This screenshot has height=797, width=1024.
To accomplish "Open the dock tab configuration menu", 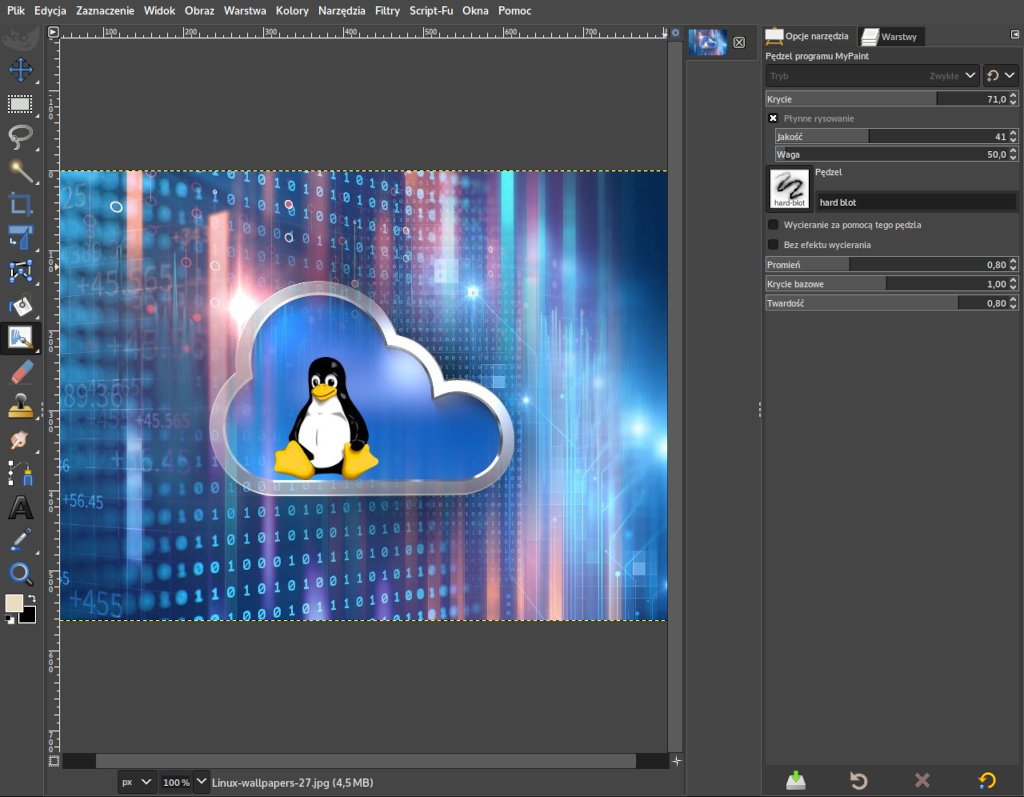I will coord(1015,34).
